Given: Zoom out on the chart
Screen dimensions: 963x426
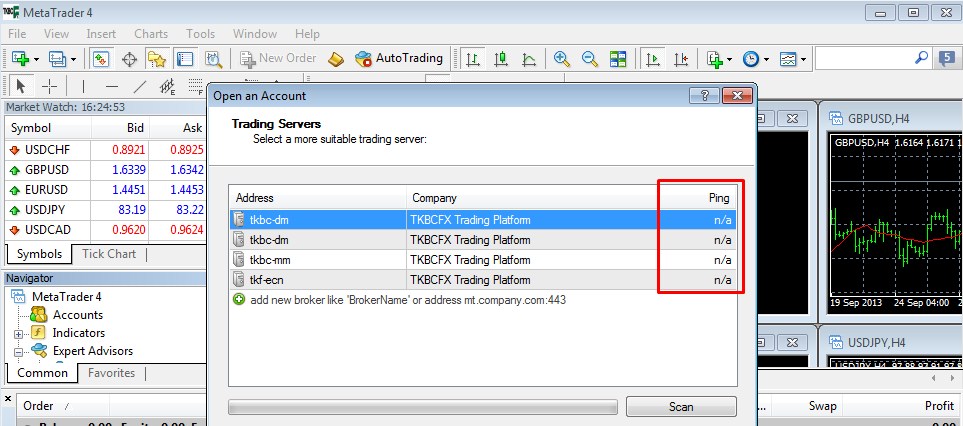Looking at the screenshot, I should click(x=590, y=59).
